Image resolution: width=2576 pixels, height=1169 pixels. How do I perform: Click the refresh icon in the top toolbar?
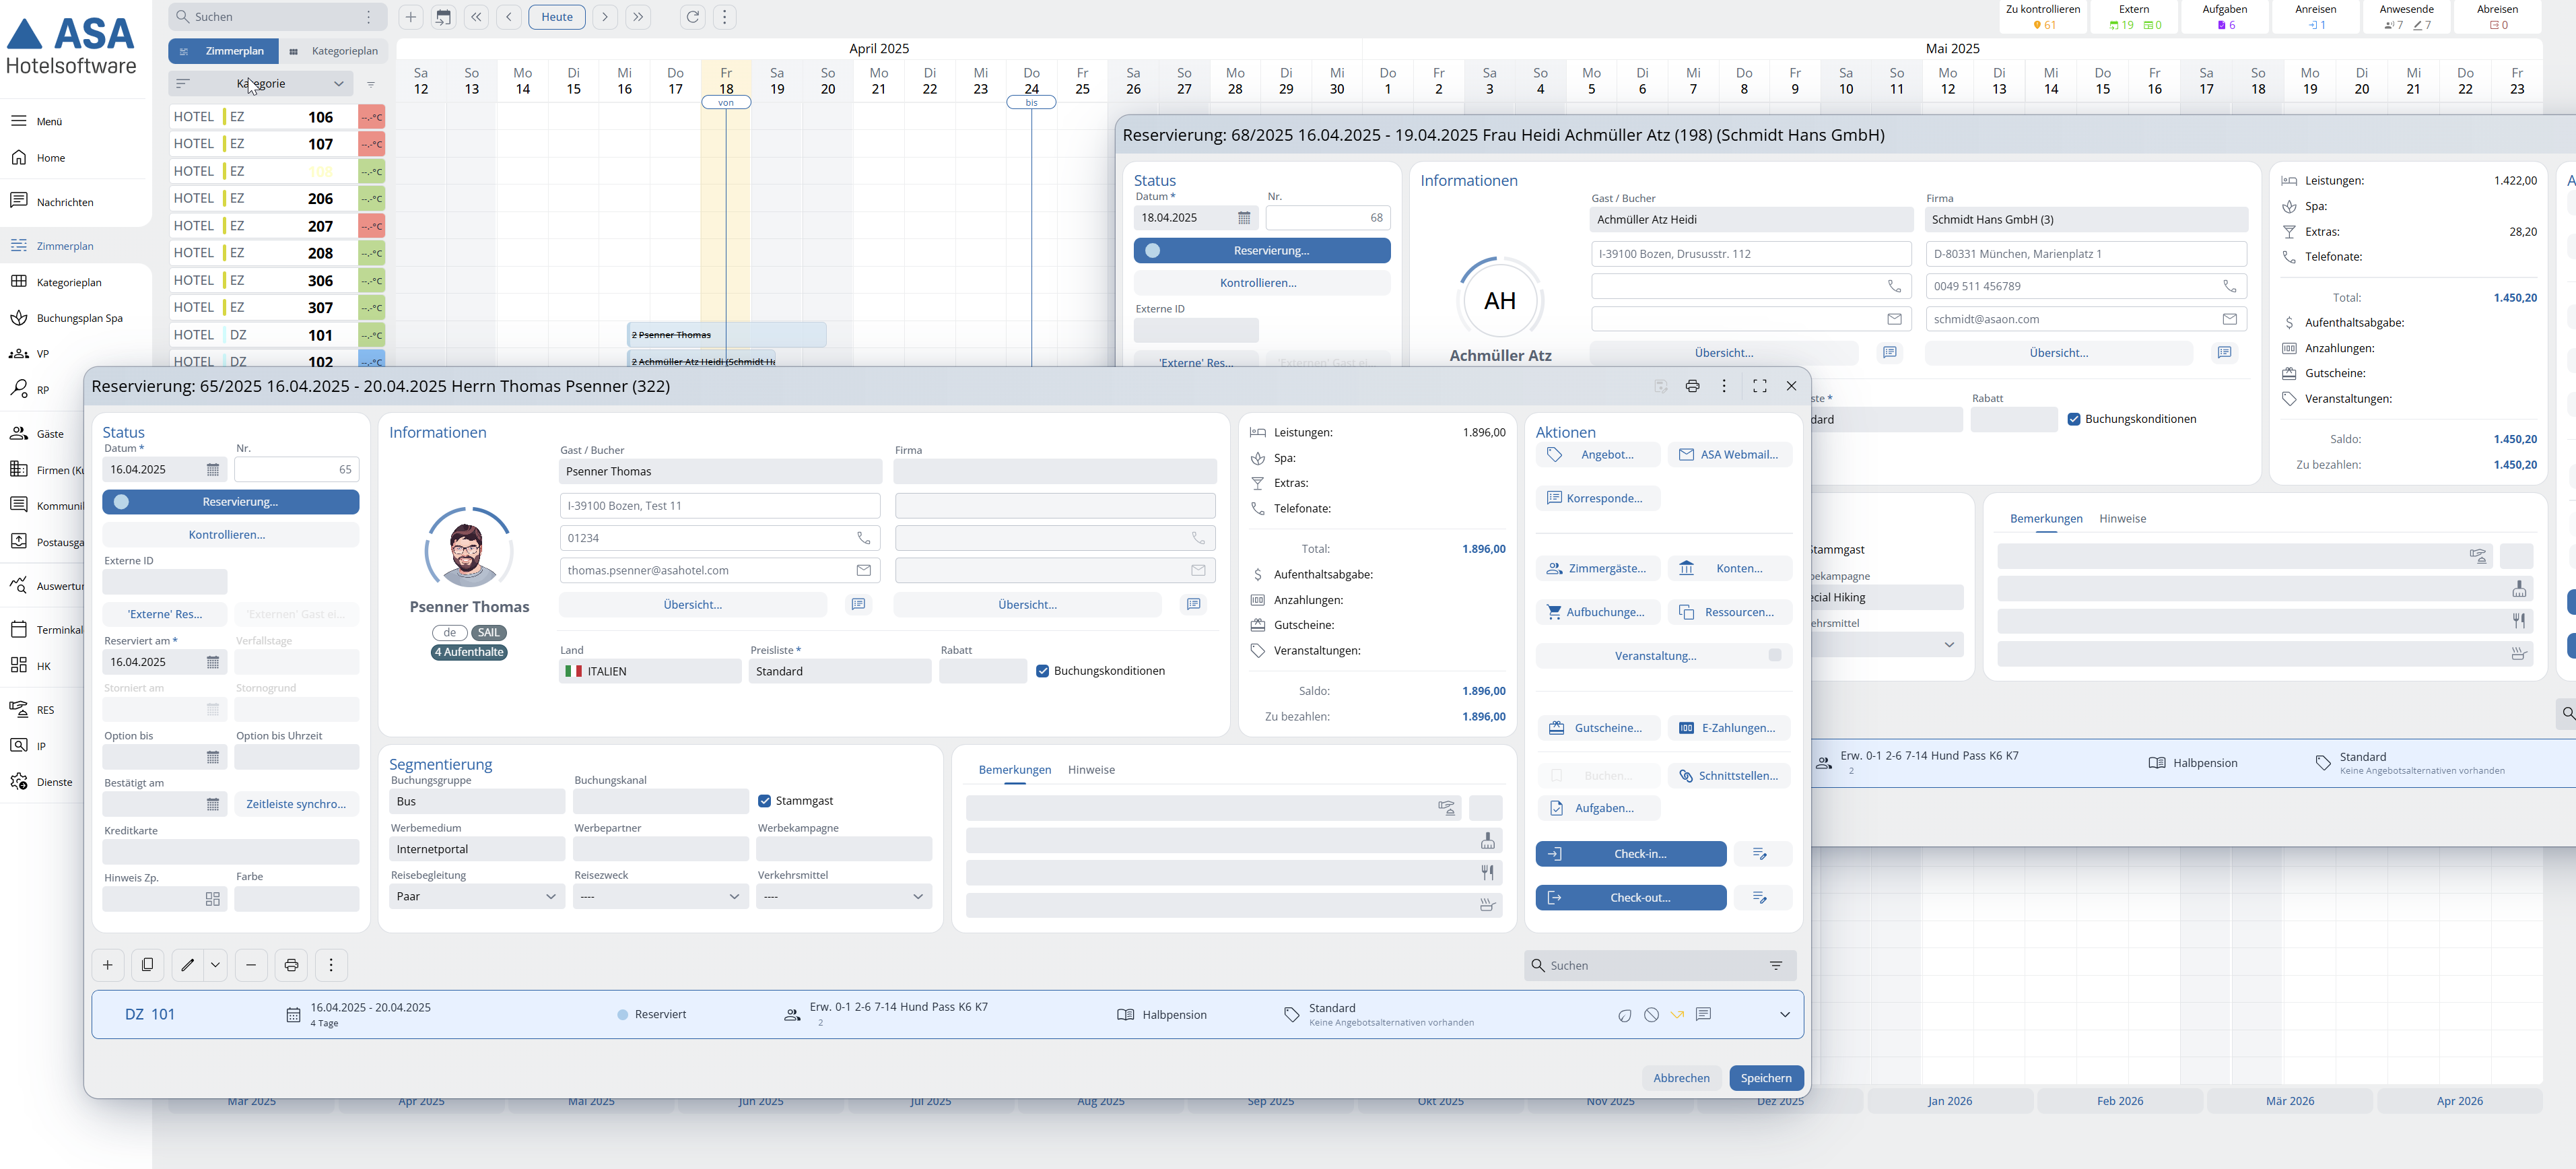pos(692,17)
